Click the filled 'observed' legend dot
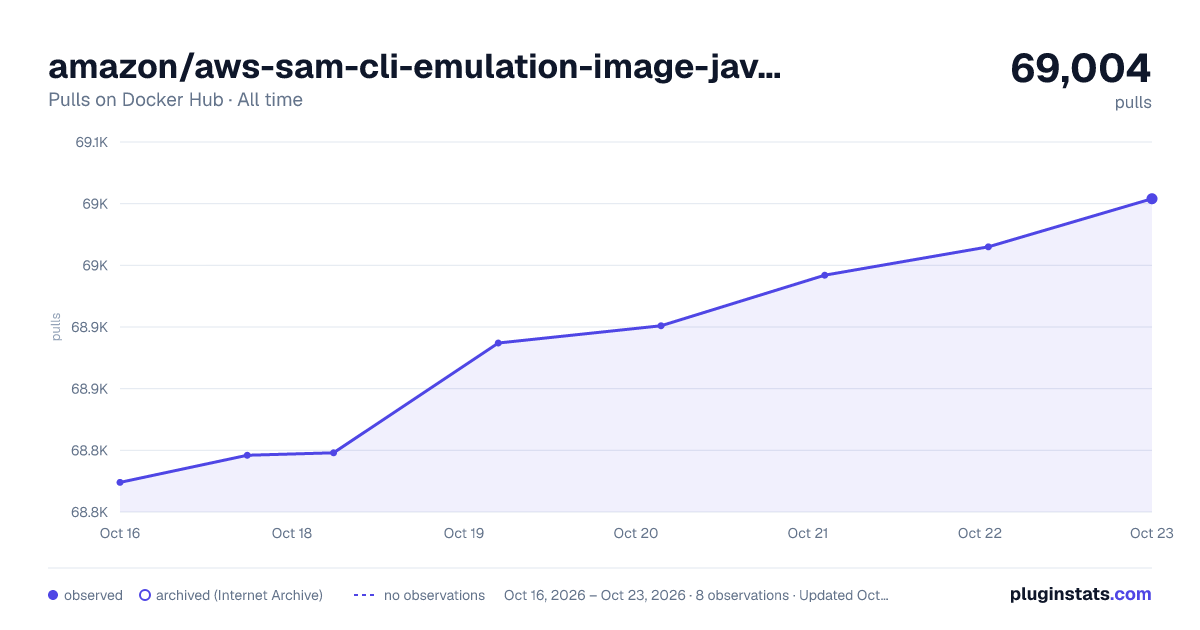Screen dimensions: 1200x630 (x=53, y=595)
